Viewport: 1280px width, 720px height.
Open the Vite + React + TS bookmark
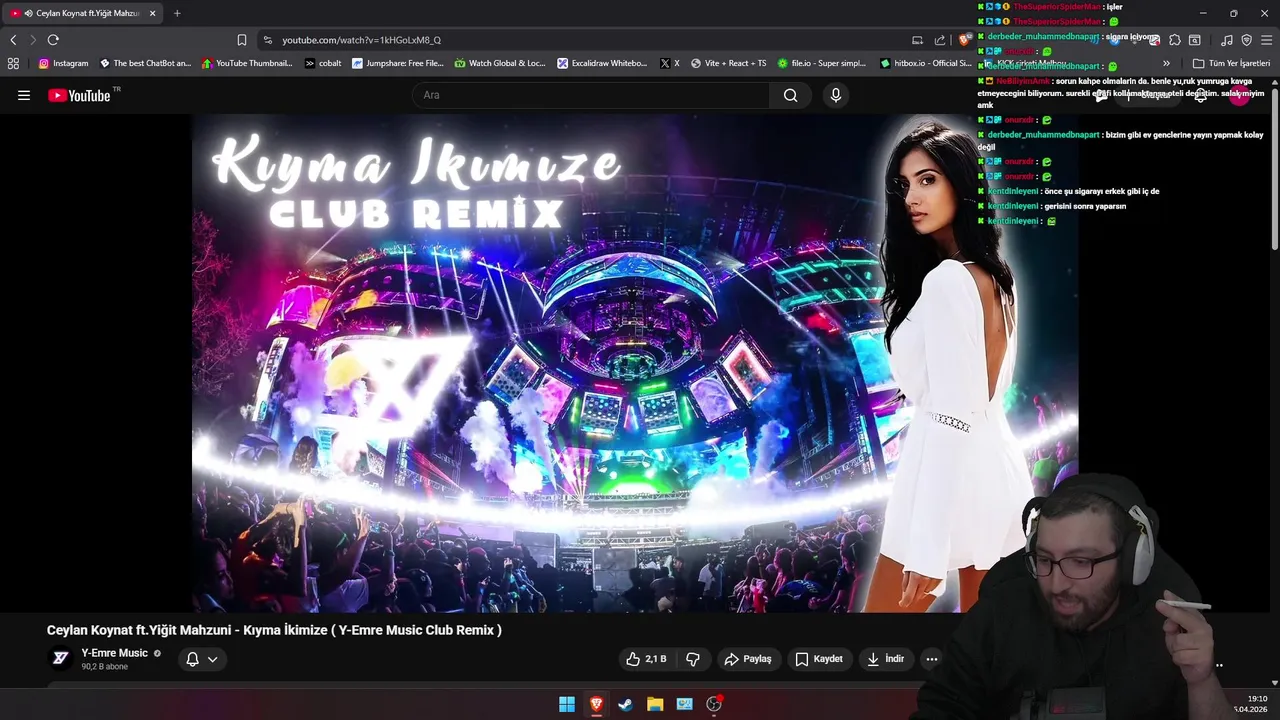point(728,63)
